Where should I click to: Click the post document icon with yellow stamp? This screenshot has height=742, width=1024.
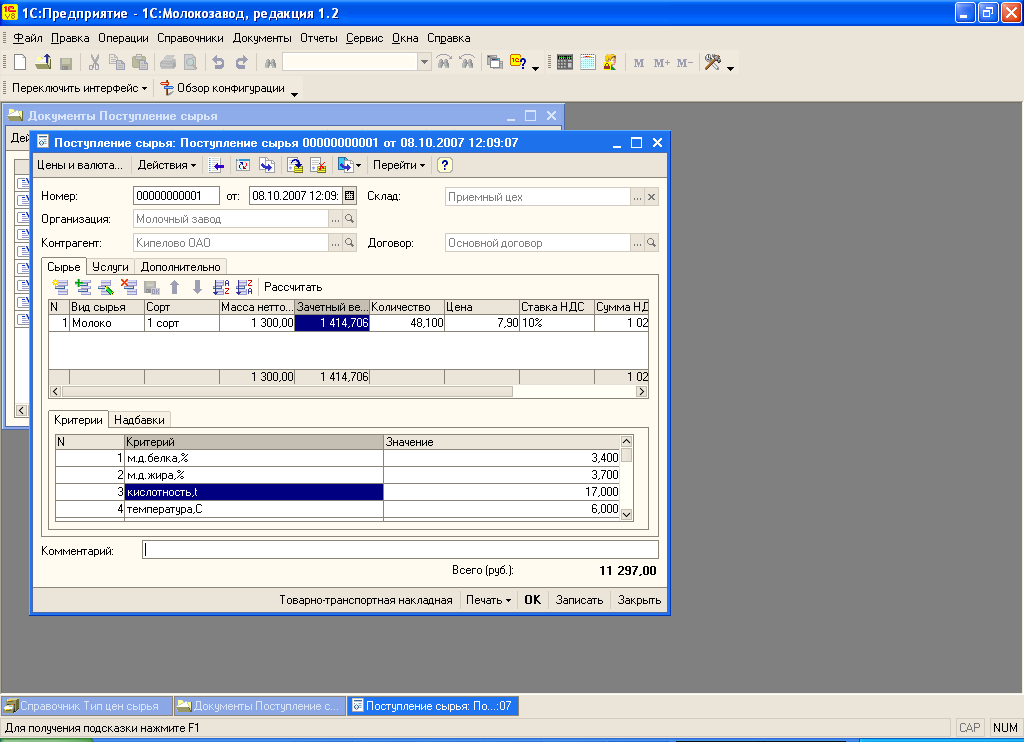(x=295, y=165)
